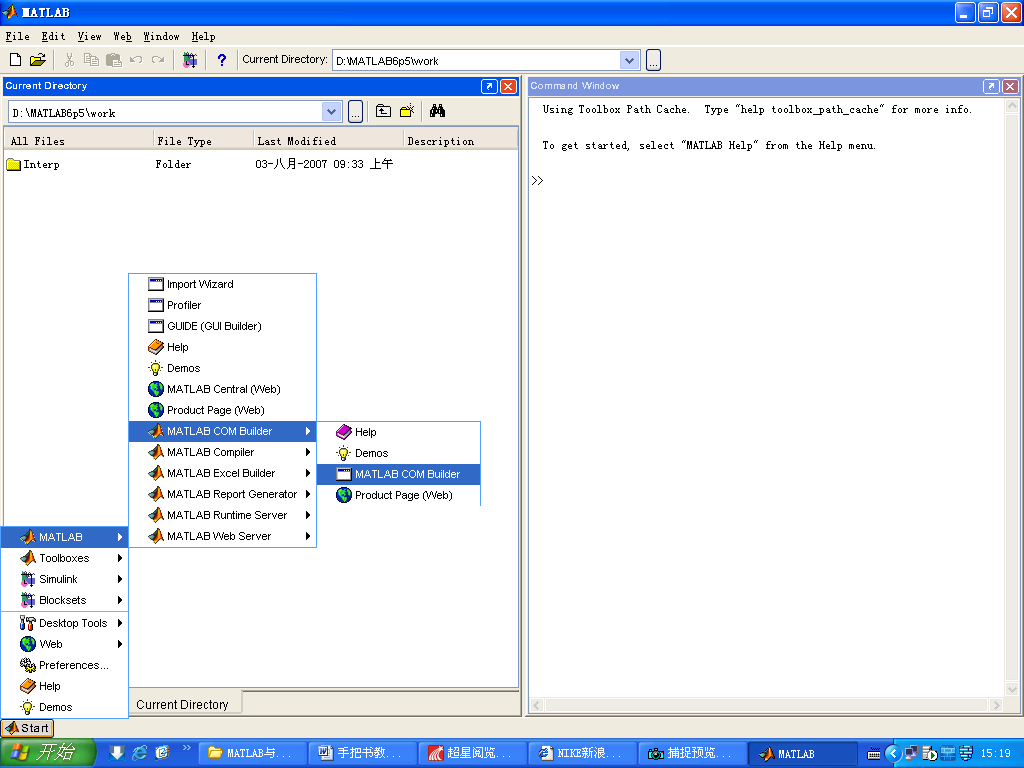Click the Command Window prompt input area
This screenshot has width=1024, height=768.
(x=767, y=181)
